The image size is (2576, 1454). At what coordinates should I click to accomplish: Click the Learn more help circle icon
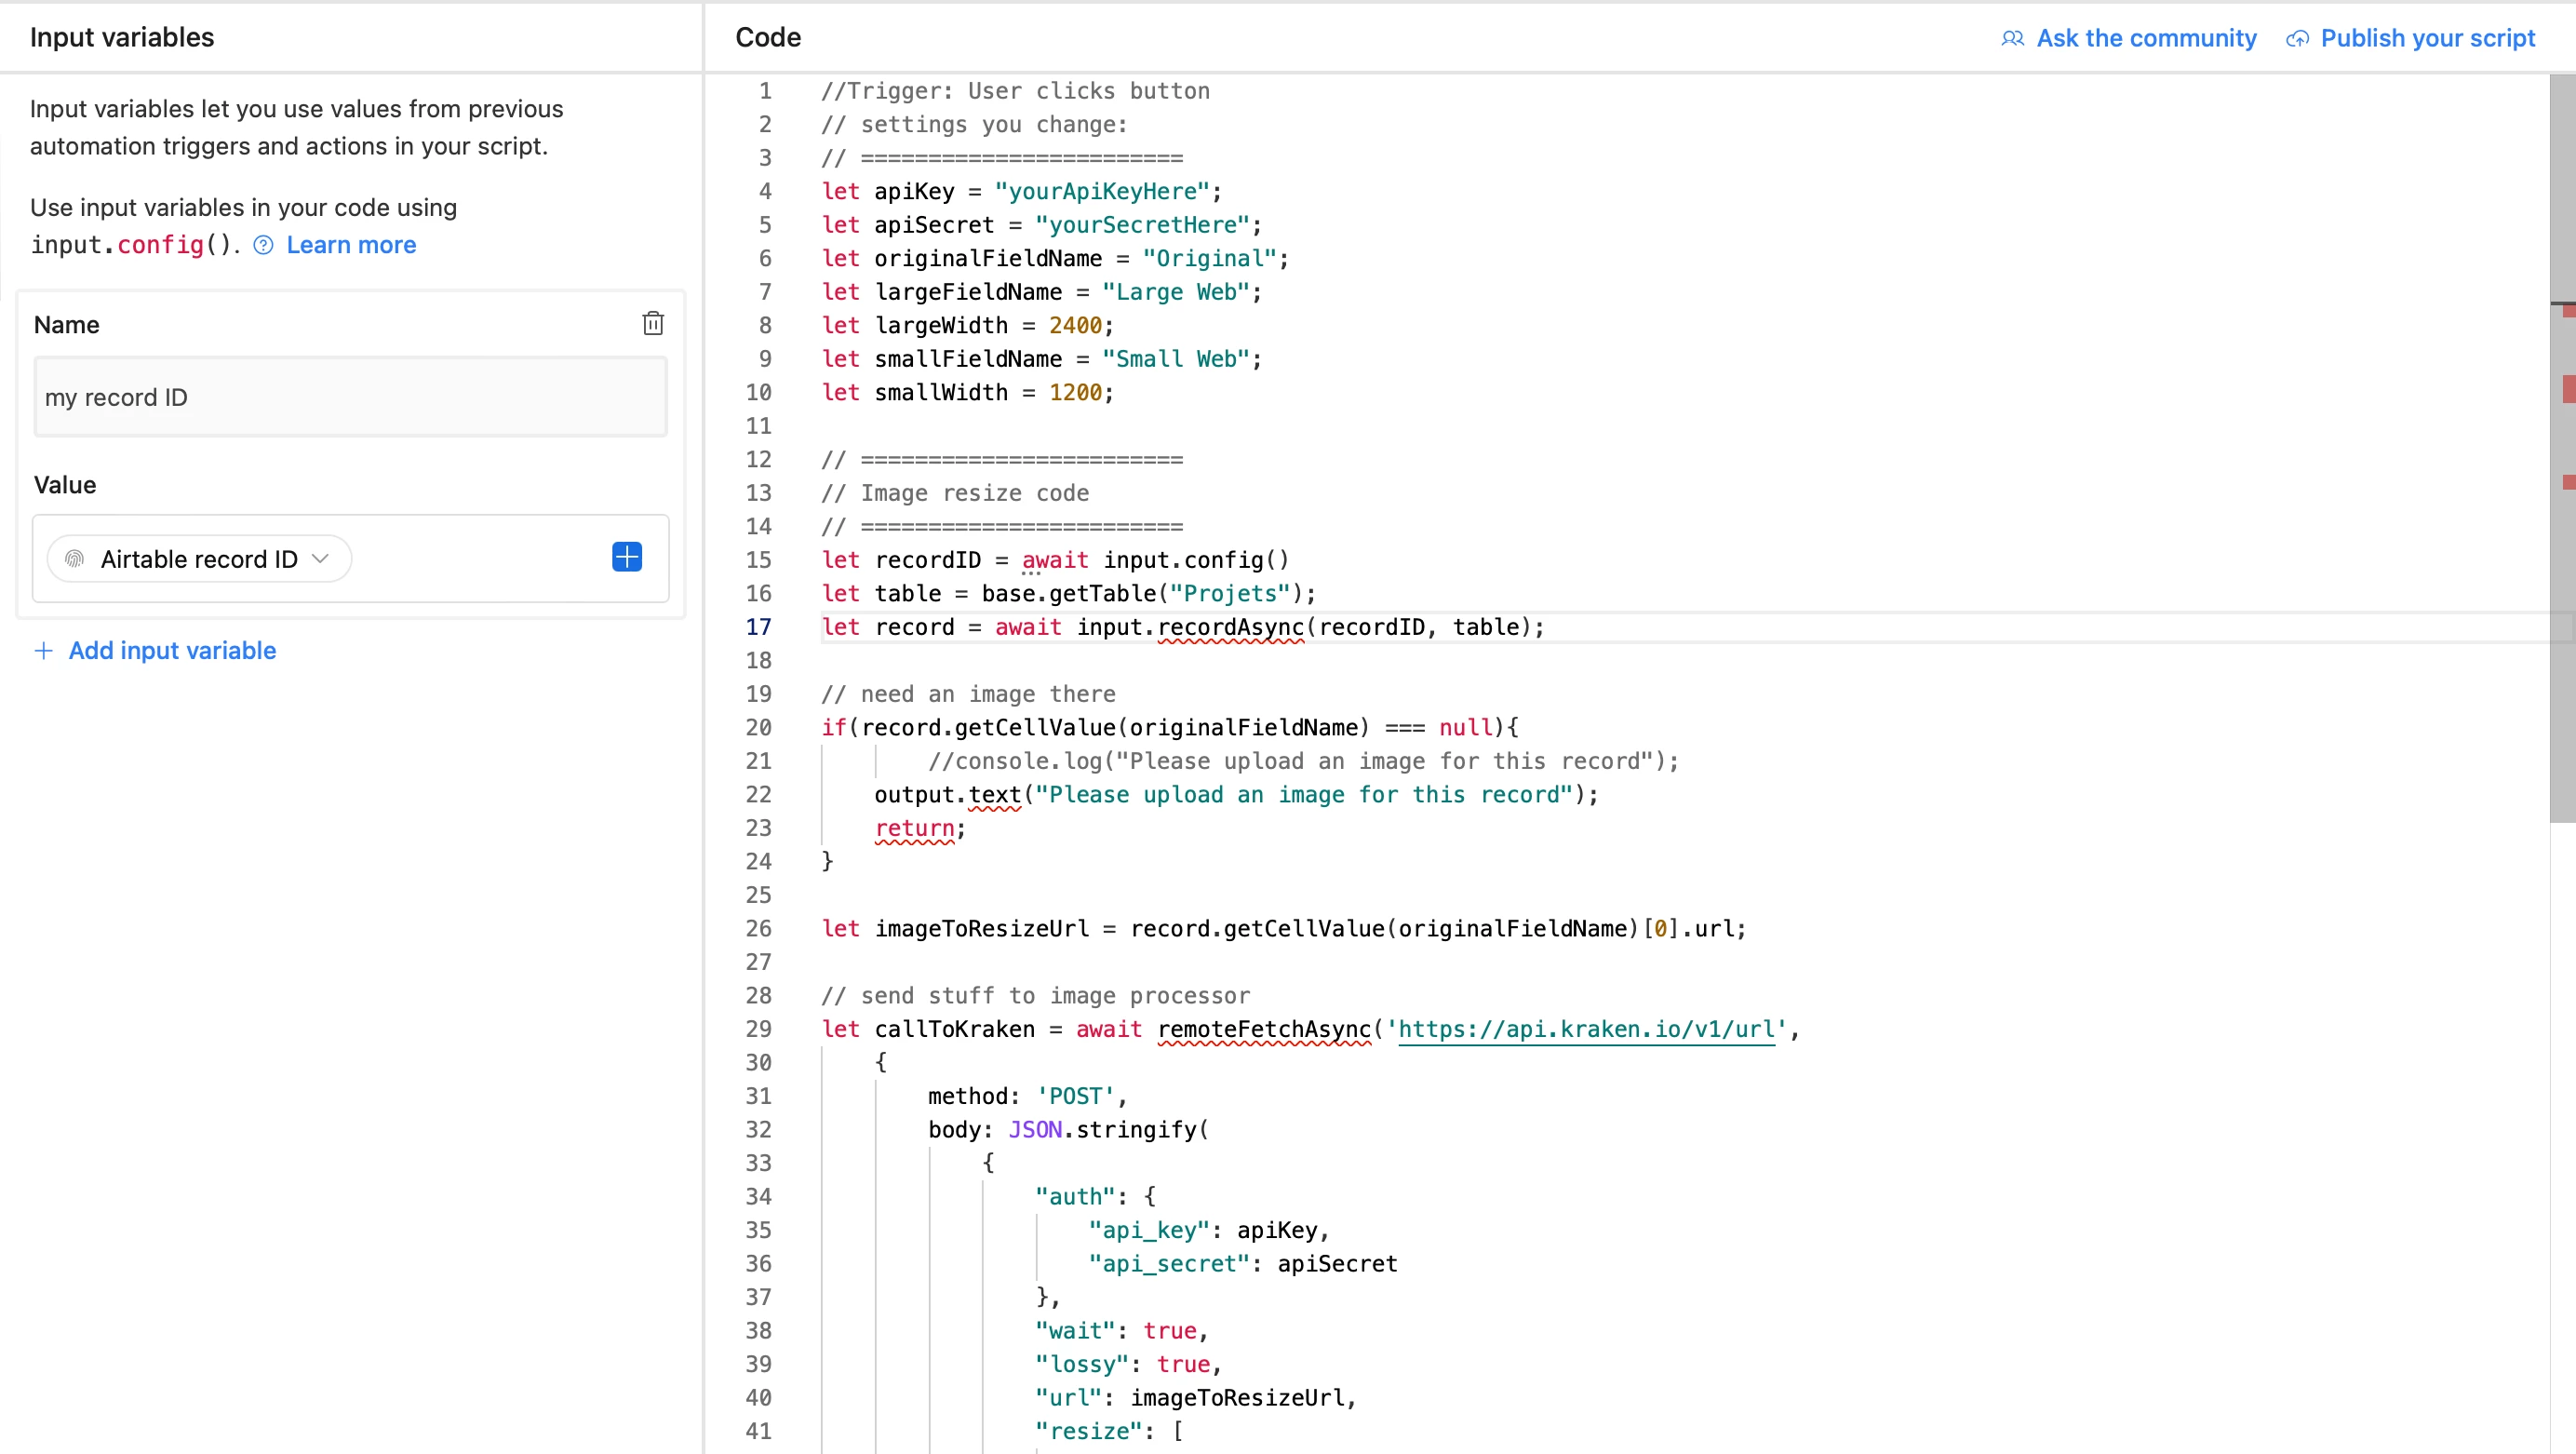click(x=263, y=245)
